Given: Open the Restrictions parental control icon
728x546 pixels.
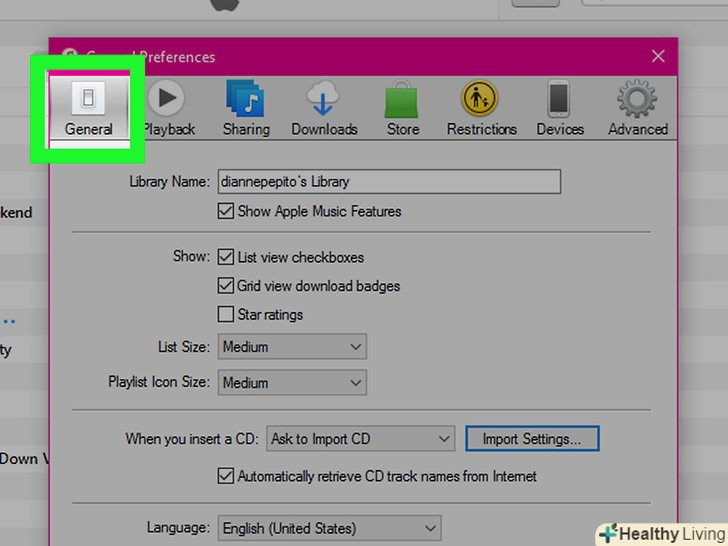Looking at the screenshot, I should pyautogui.click(x=480, y=98).
